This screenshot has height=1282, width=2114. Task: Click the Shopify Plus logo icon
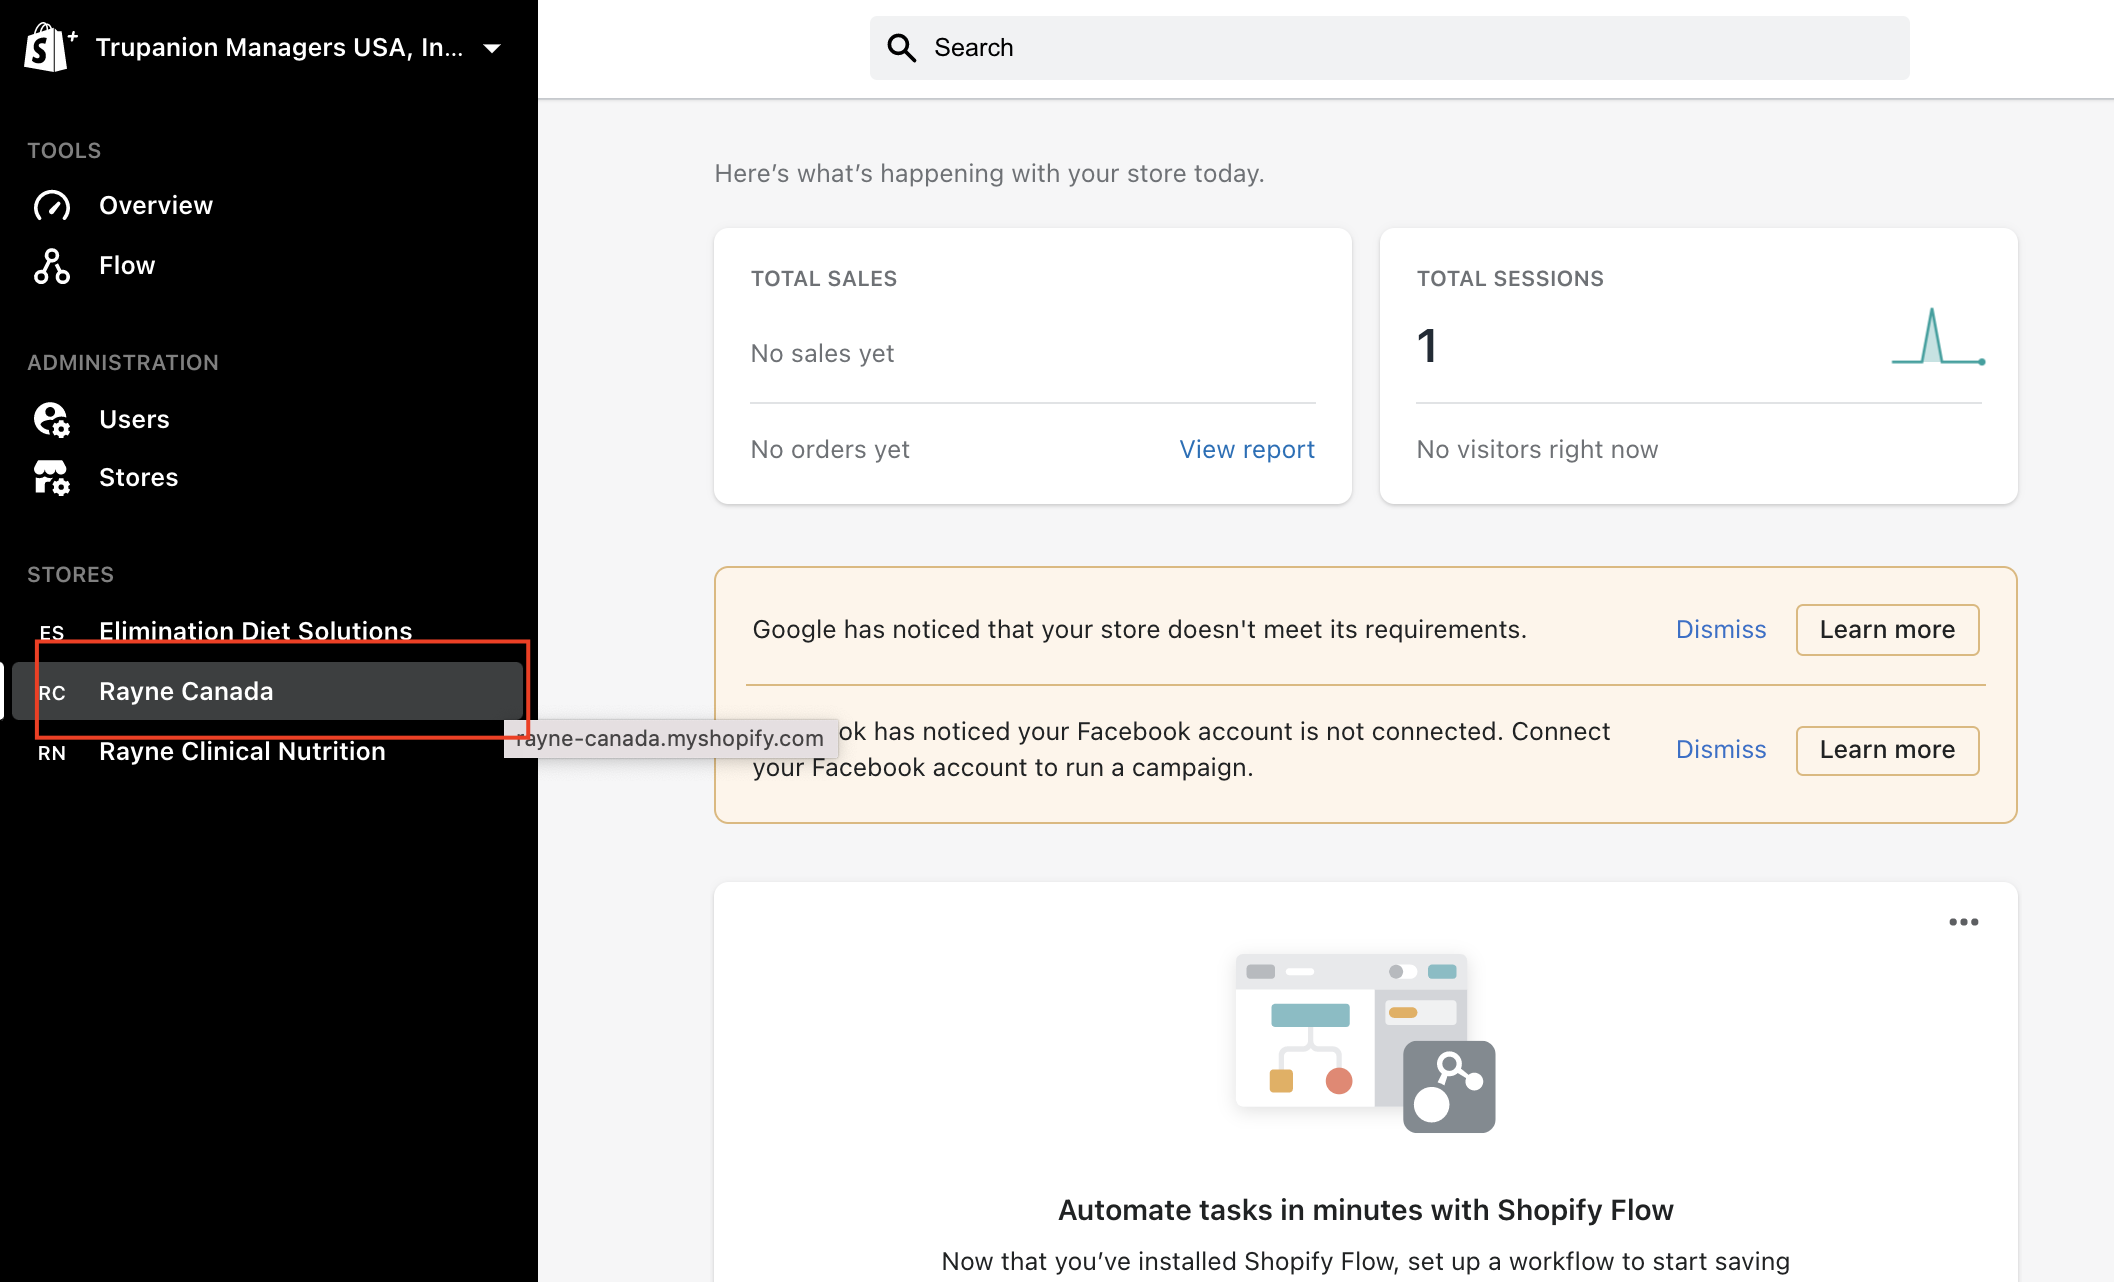click(48, 47)
